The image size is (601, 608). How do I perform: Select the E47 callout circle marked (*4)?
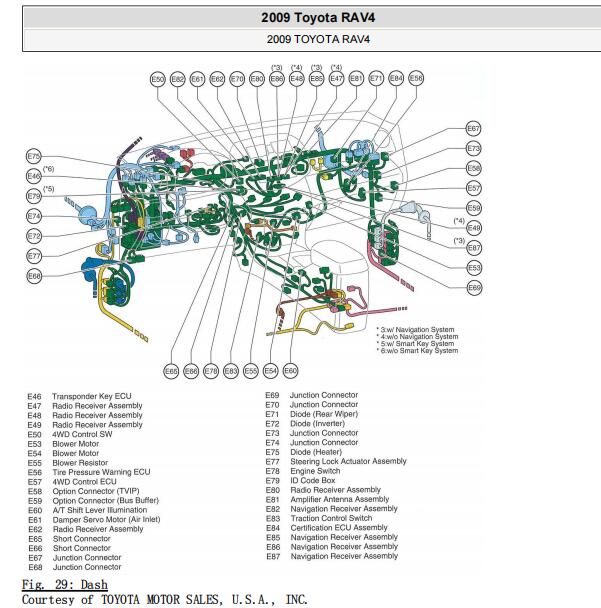(336, 79)
